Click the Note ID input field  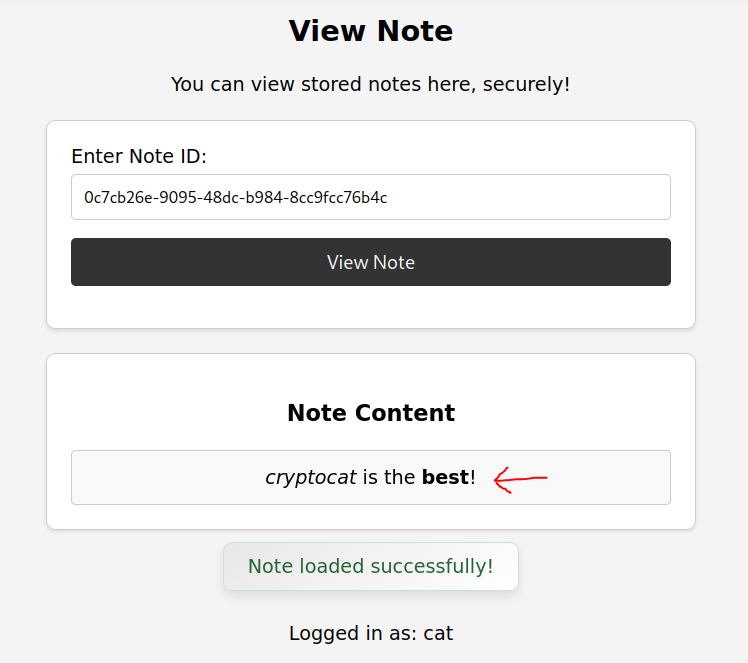click(x=370, y=197)
